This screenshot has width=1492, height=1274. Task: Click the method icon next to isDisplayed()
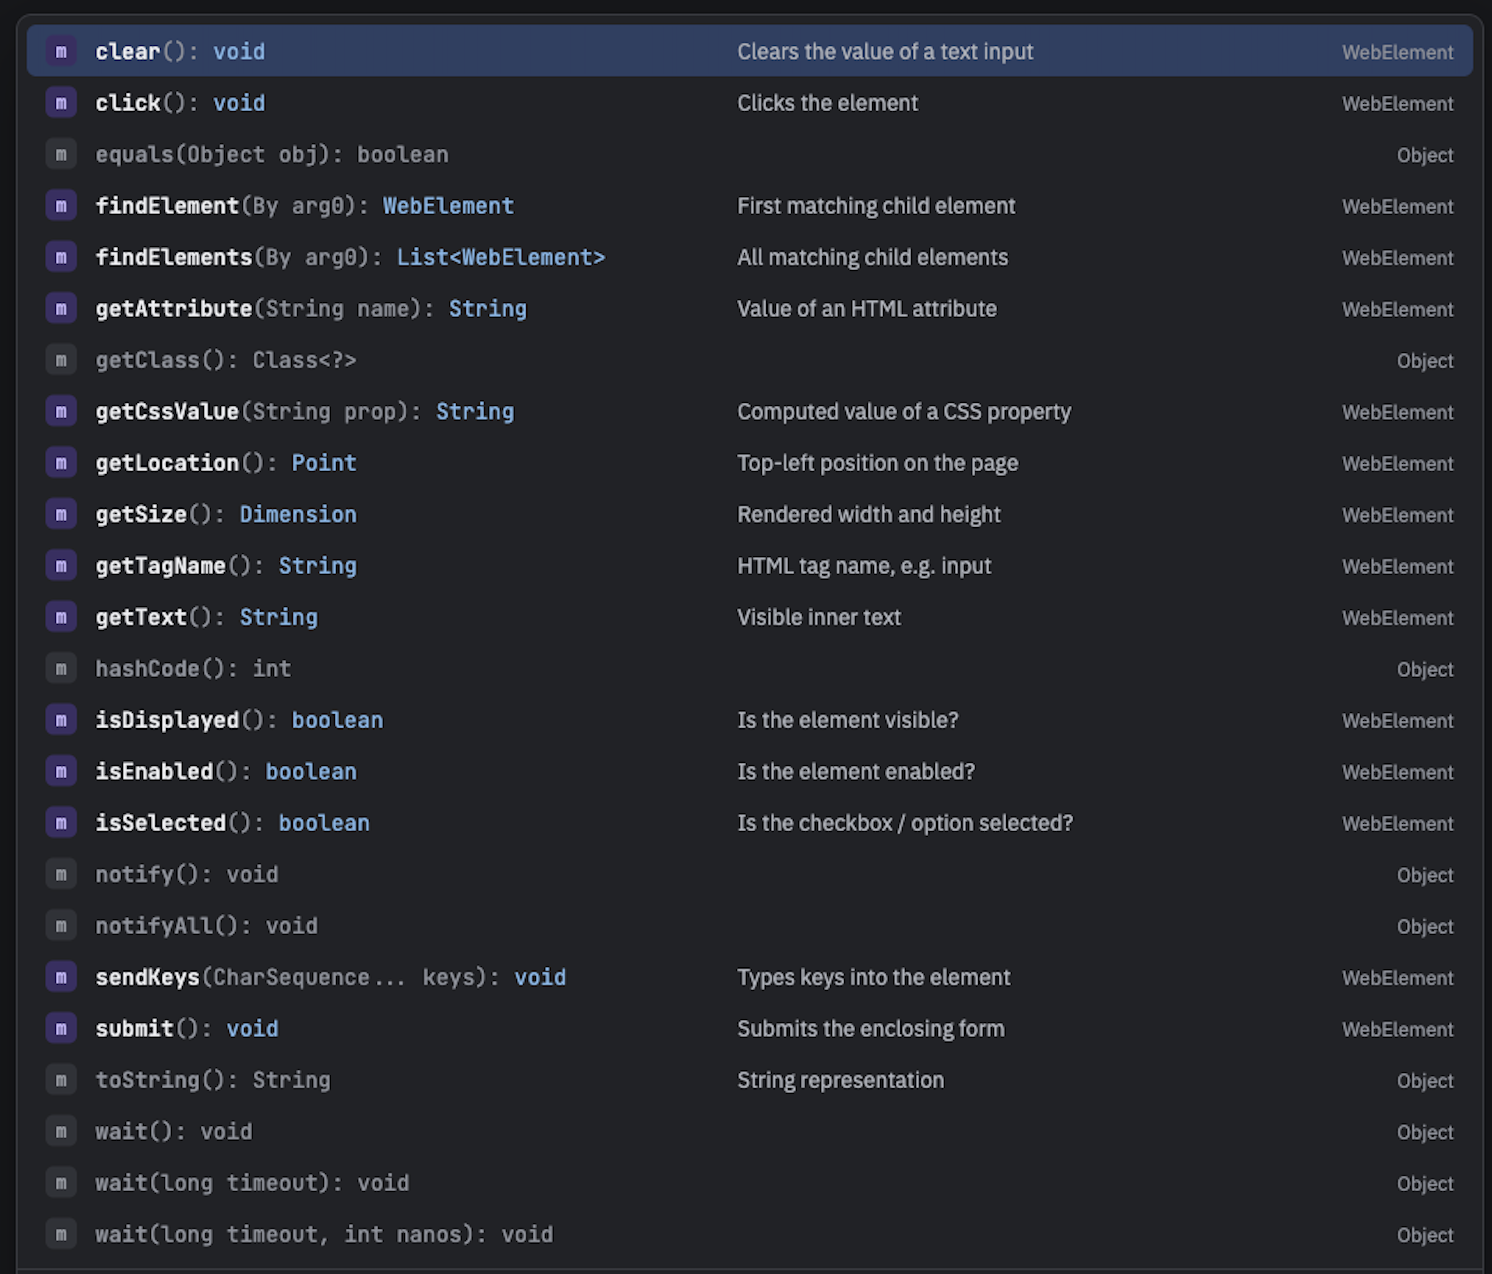click(61, 720)
